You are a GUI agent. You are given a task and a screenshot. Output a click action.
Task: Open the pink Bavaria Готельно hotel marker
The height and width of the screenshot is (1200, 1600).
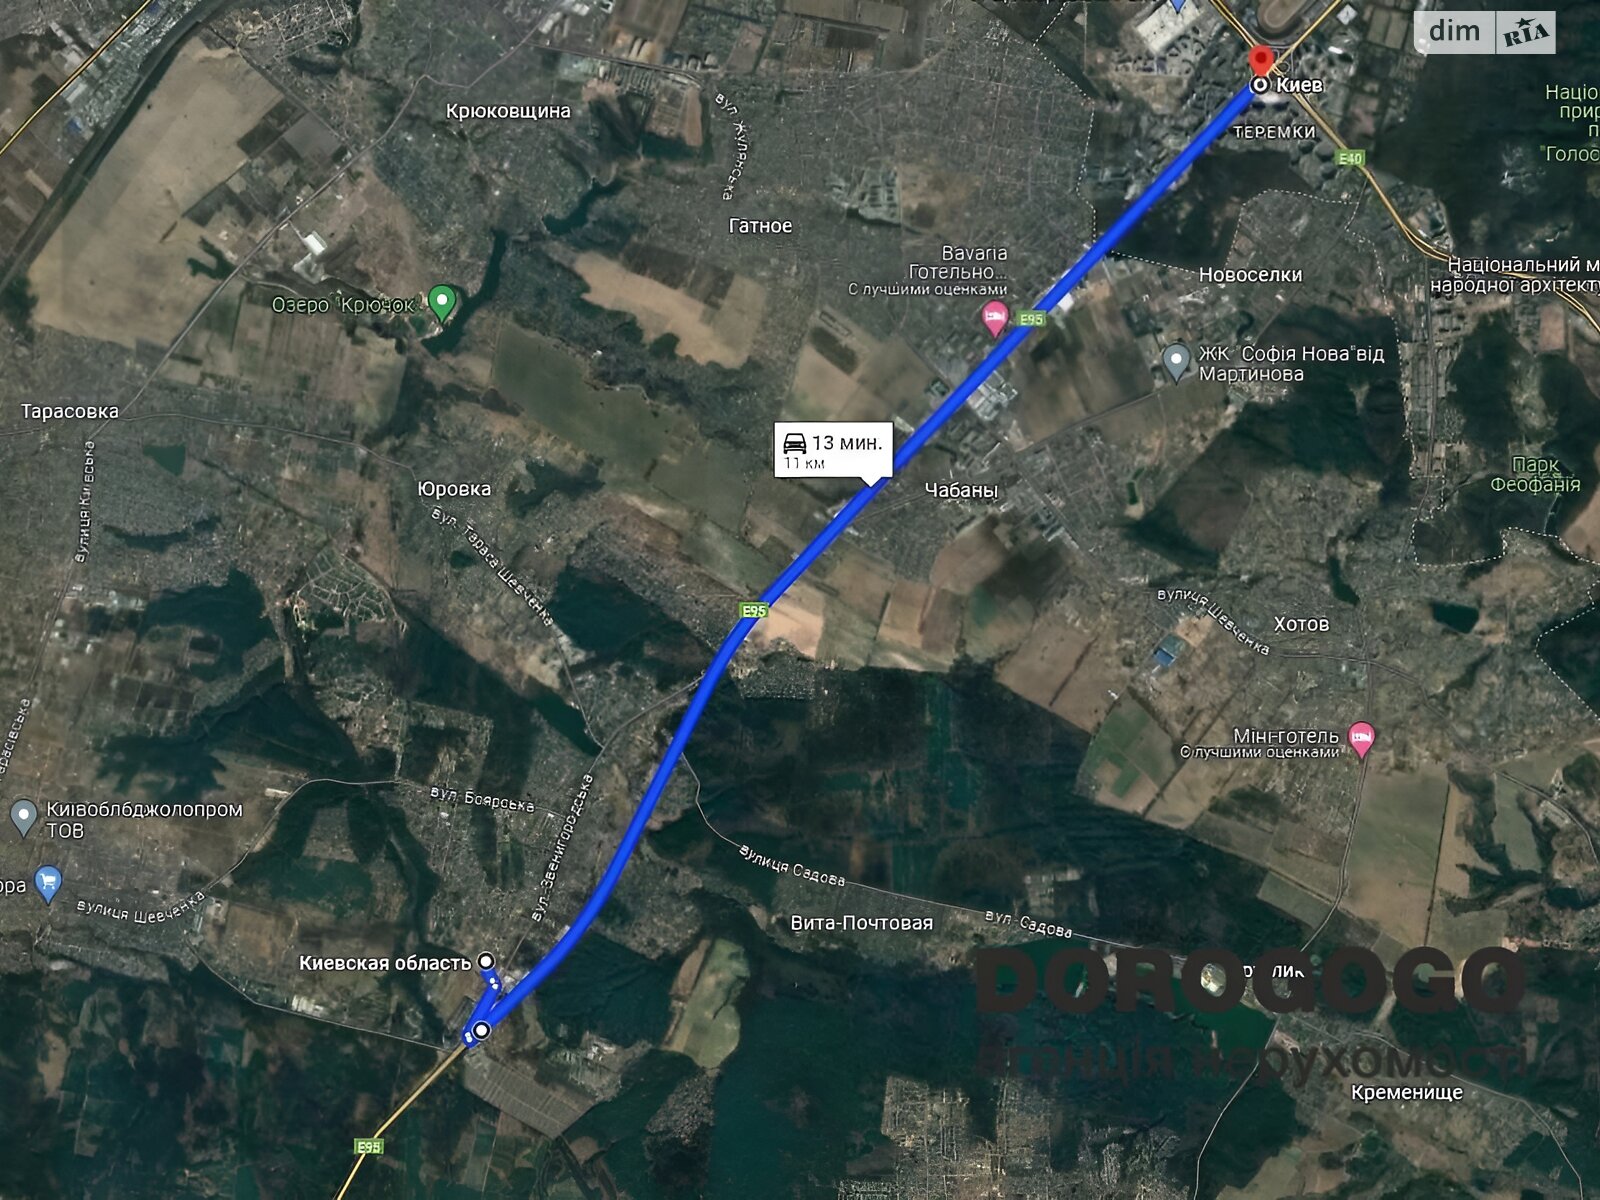995,320
